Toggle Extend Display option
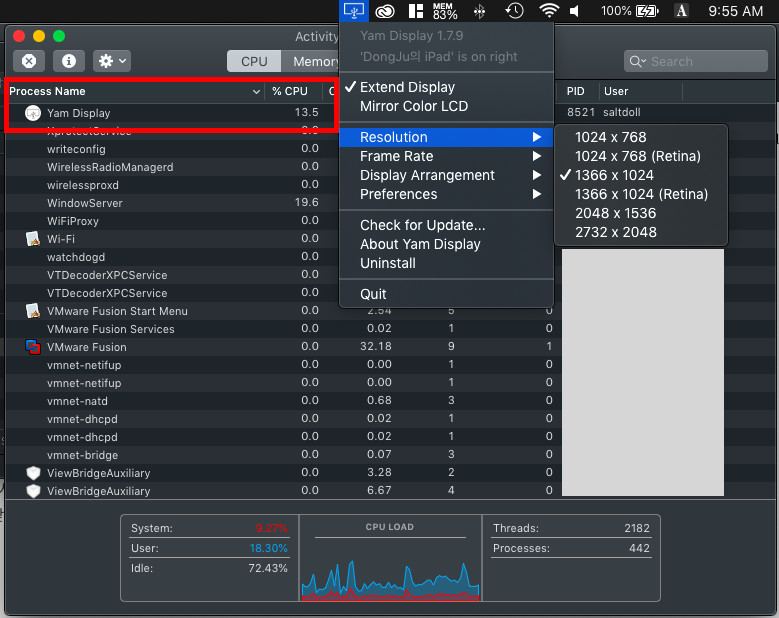This screenshot has height=618, width=779. (x=446, y=87)
